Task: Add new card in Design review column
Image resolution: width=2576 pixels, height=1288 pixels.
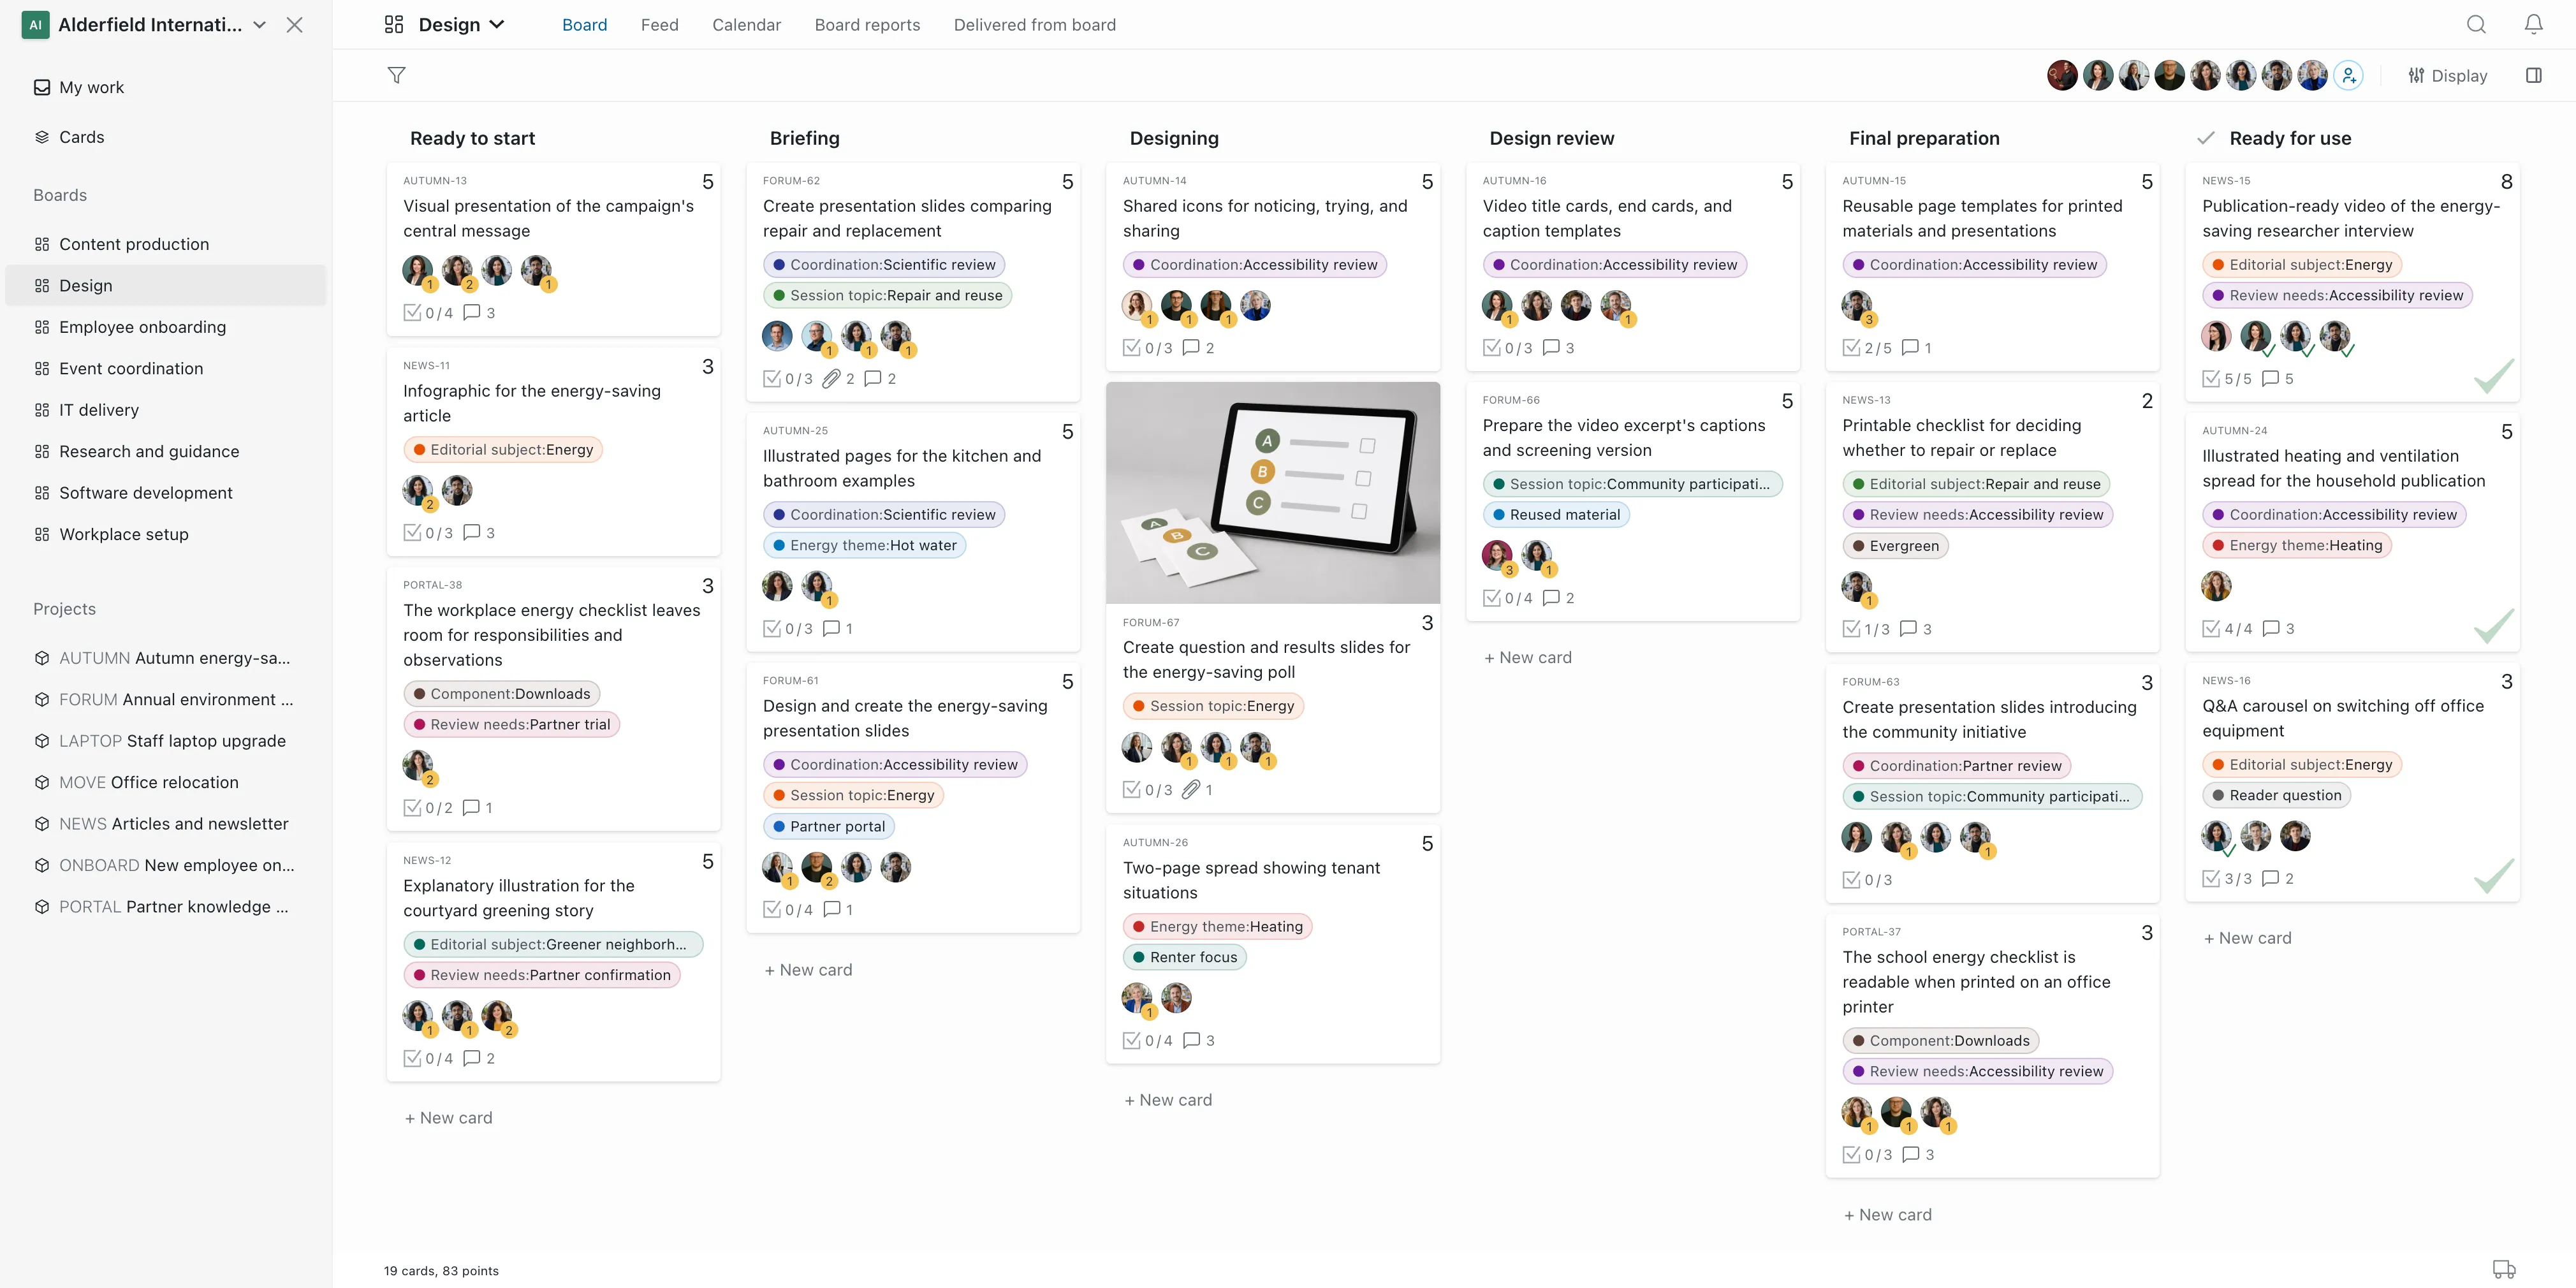Action: click(x=1527, y=657)
